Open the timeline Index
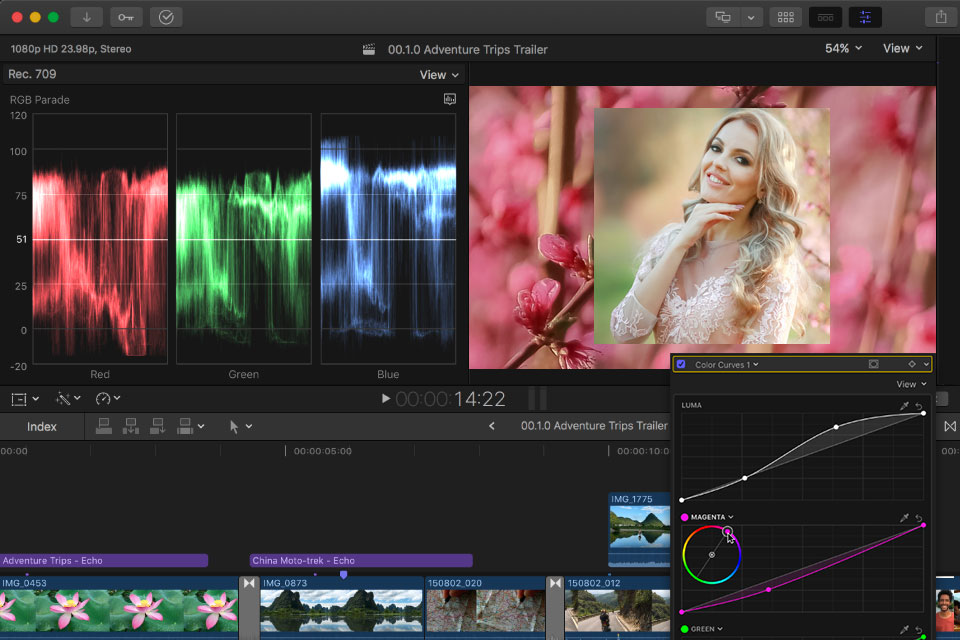Image resolution: width=960 pixels, height=640 pixels. (x=42, y=427)
